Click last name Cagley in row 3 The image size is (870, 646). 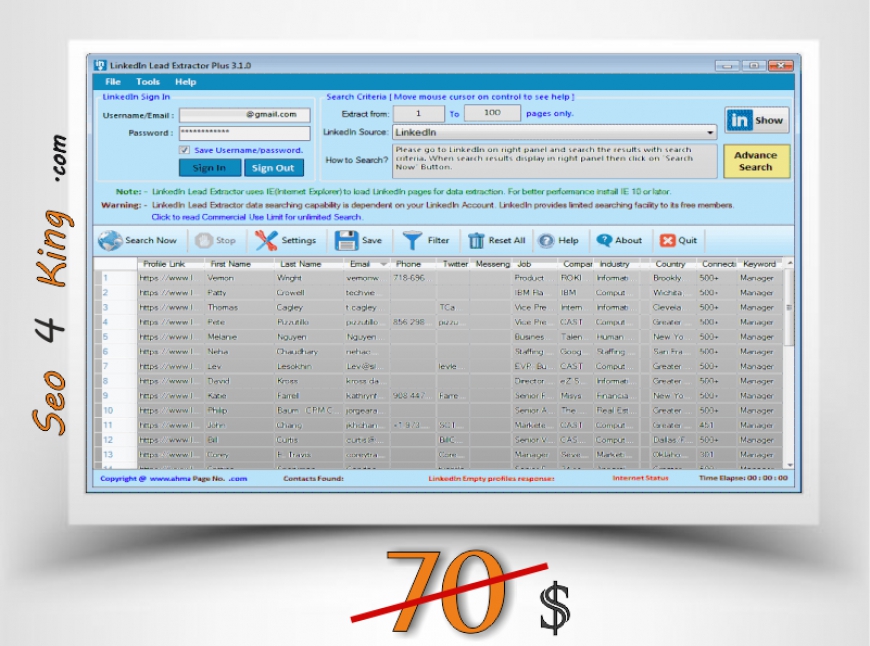pyautogui.click(x=290, y=307)
